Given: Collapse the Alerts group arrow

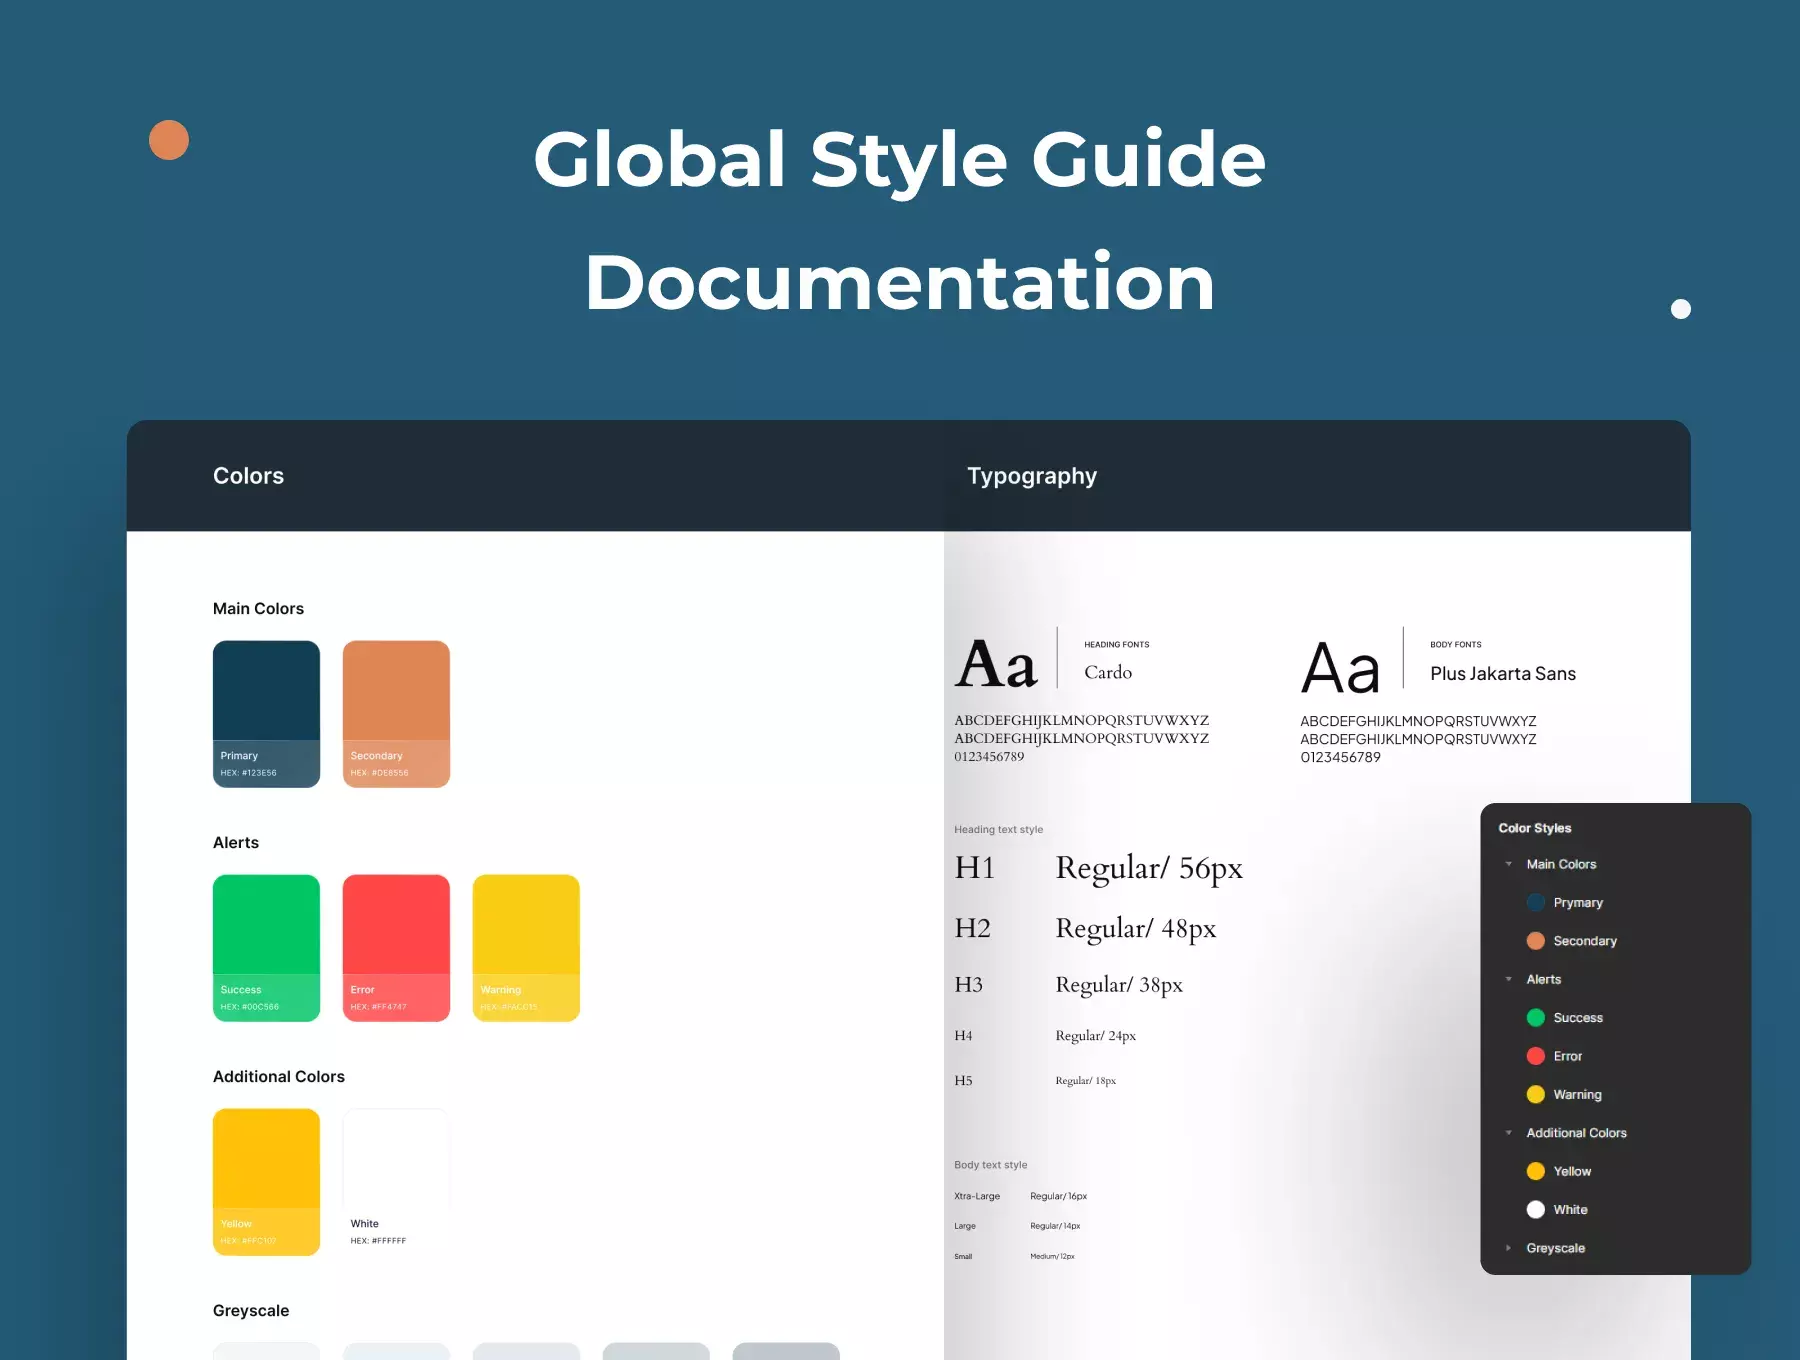Looking at the screenshot, I should [x=1509, y=979].
